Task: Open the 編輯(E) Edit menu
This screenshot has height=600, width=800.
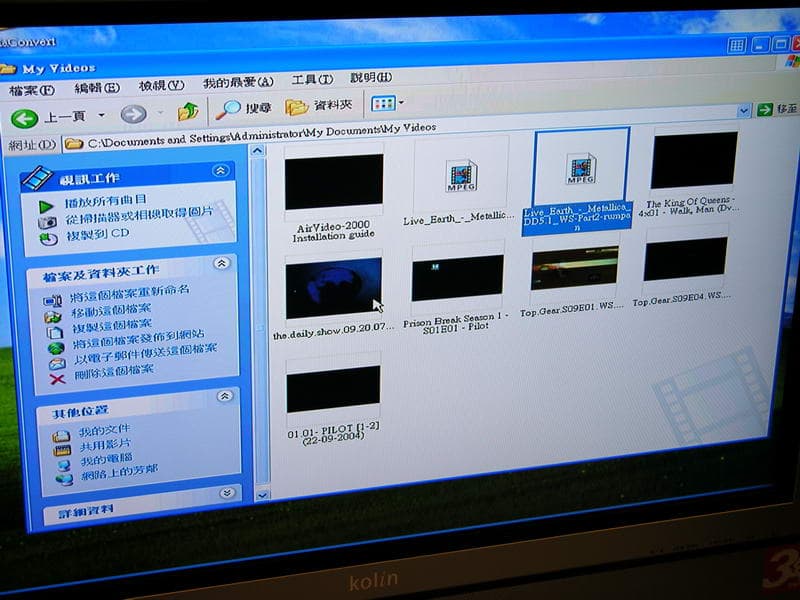Action: pos(97,88)
